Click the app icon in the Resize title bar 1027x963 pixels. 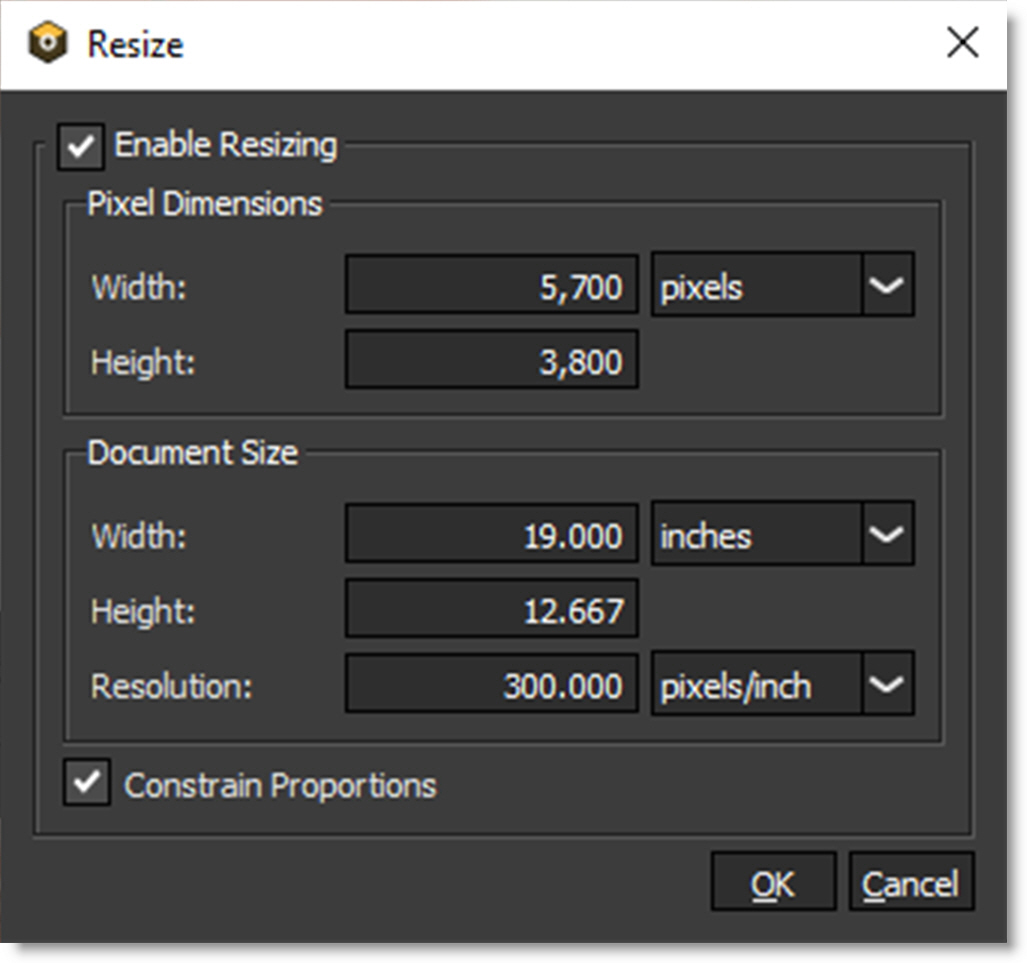[47, 44]
